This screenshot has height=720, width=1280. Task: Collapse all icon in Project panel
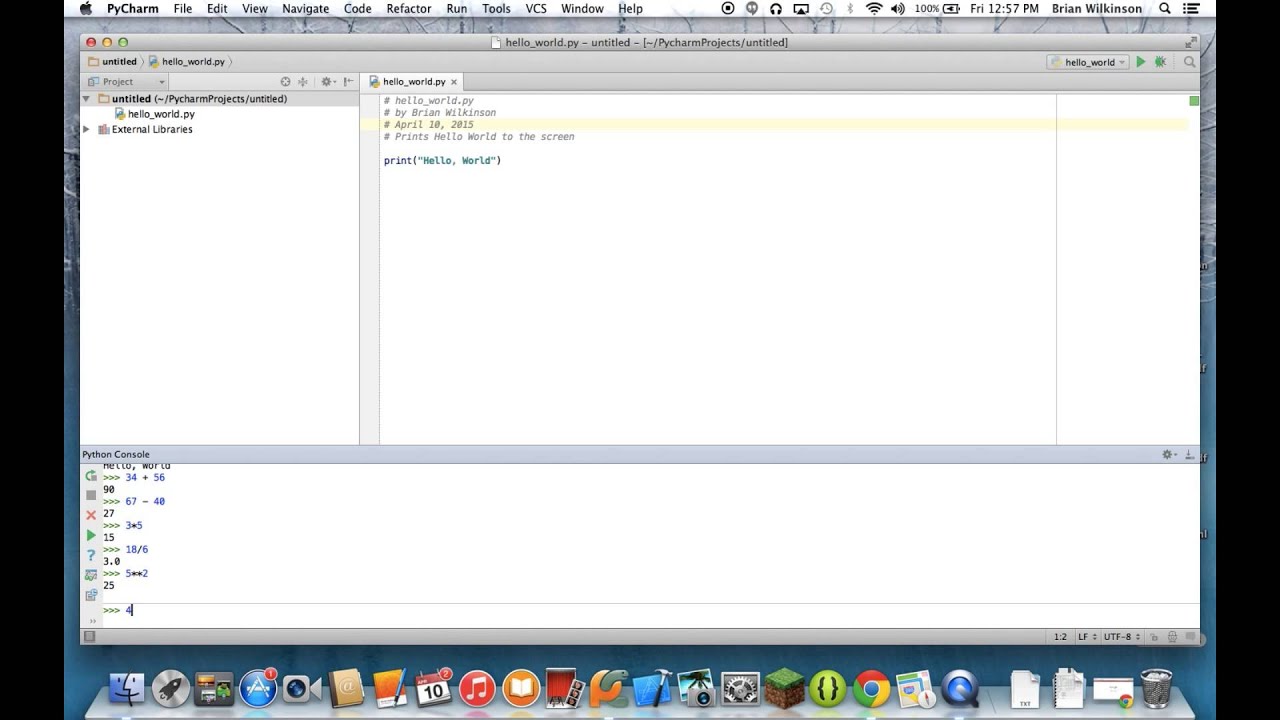[x=302, y=82]
